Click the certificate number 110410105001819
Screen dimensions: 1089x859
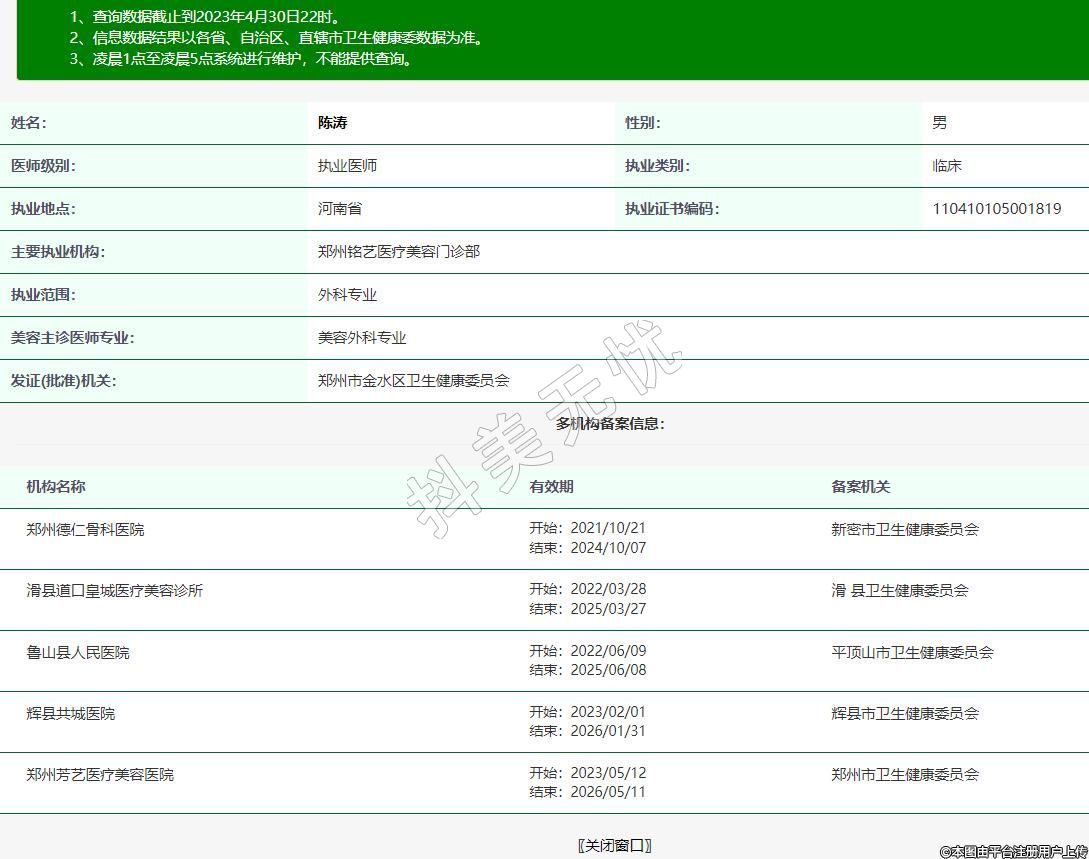996,209
